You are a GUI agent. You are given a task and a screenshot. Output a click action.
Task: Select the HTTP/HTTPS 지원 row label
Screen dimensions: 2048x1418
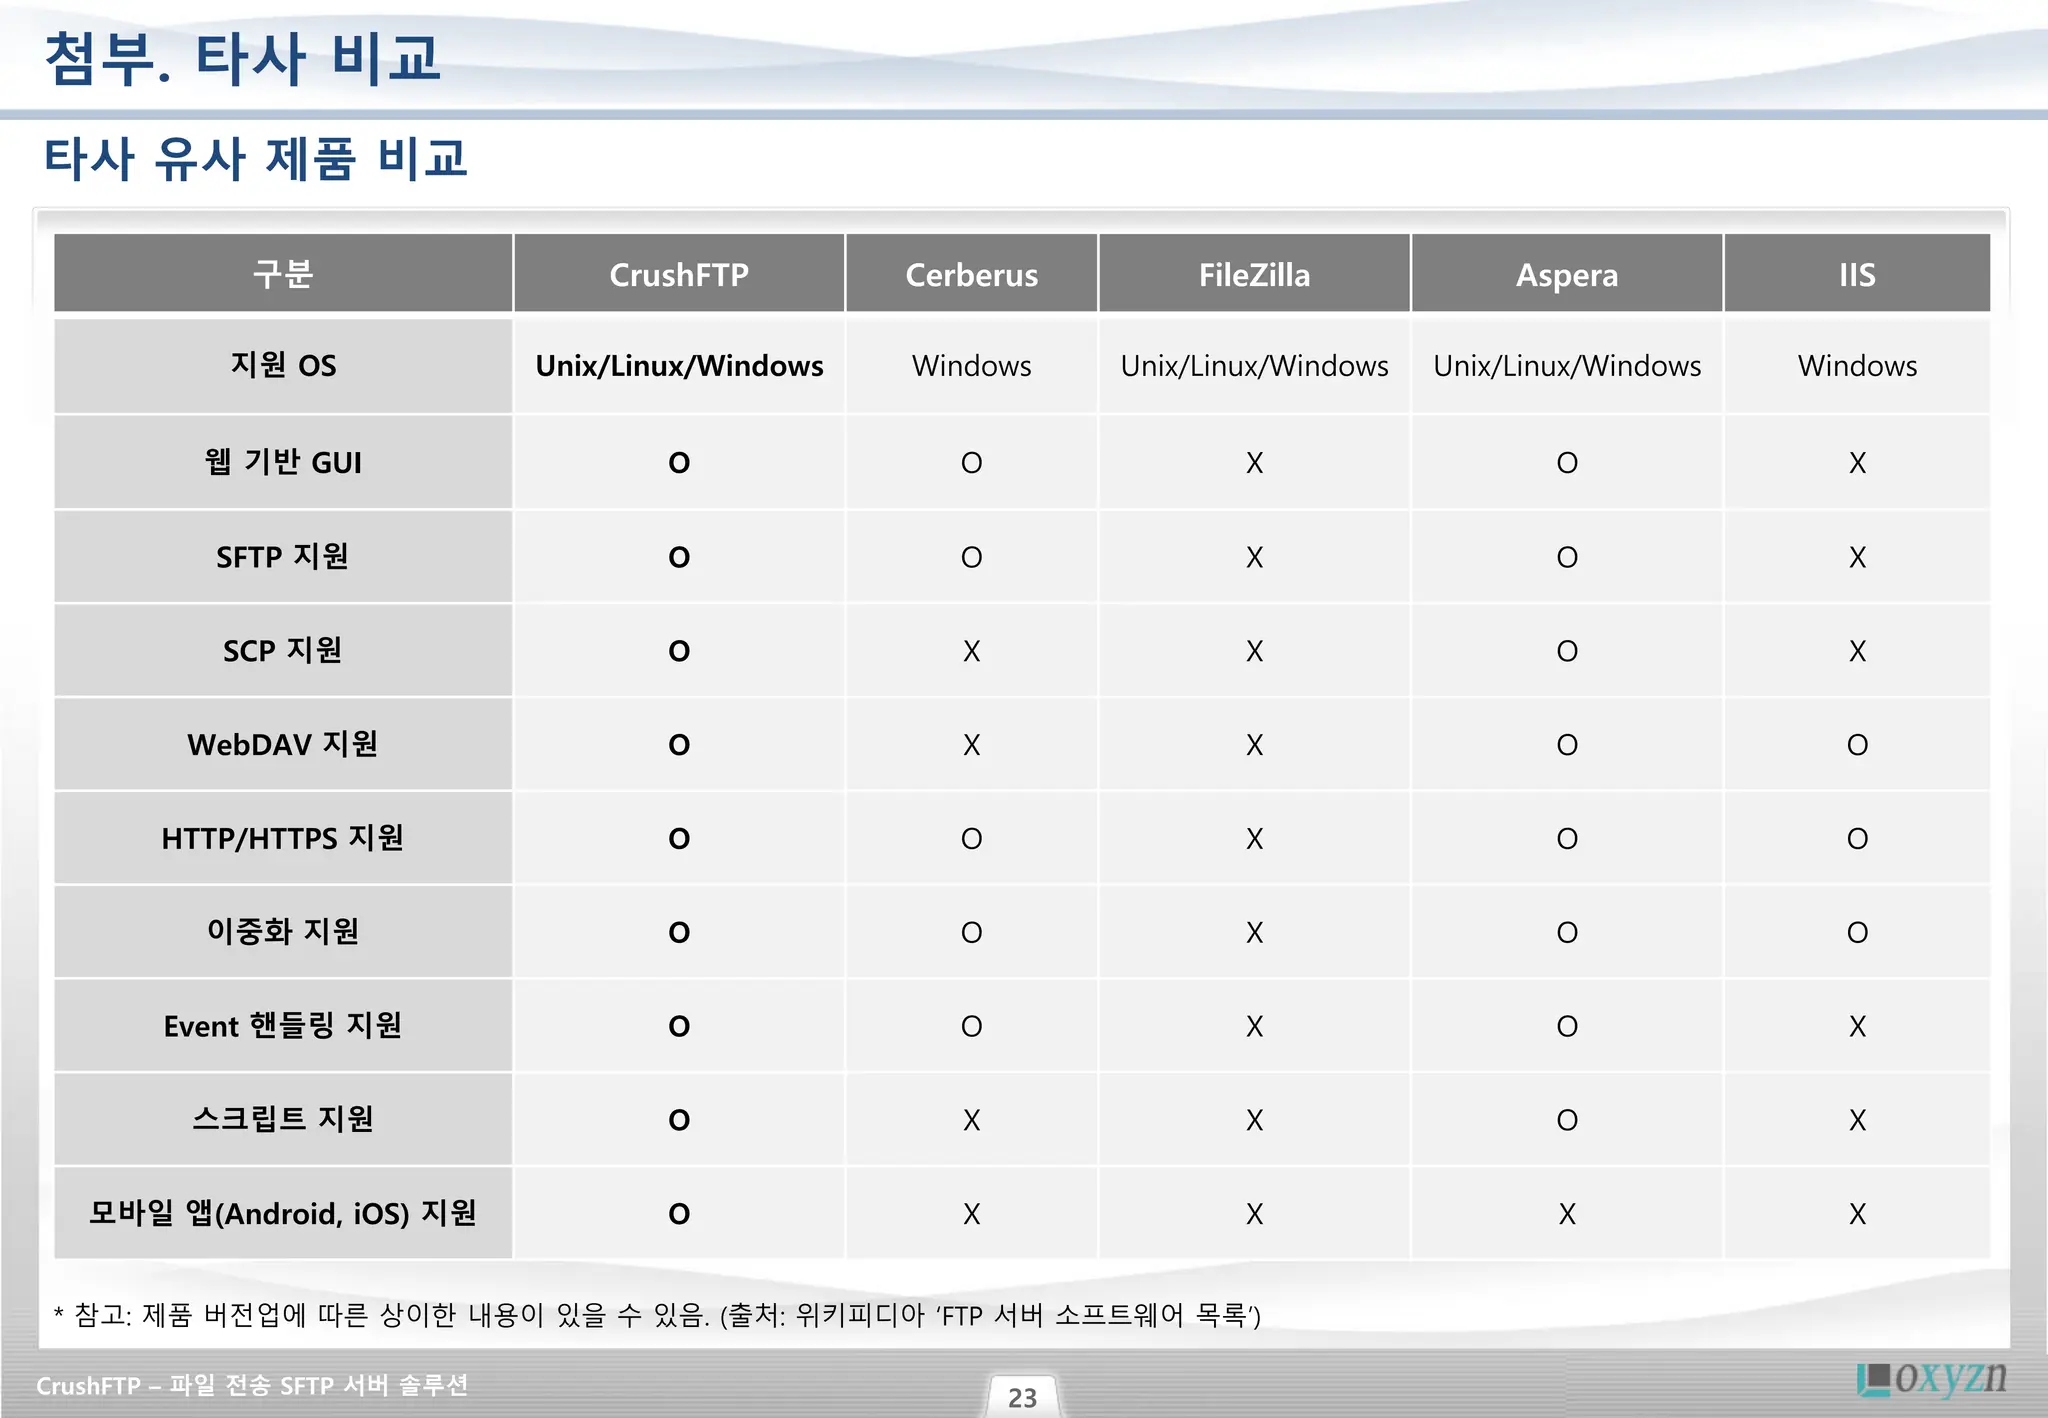[283, 838]
